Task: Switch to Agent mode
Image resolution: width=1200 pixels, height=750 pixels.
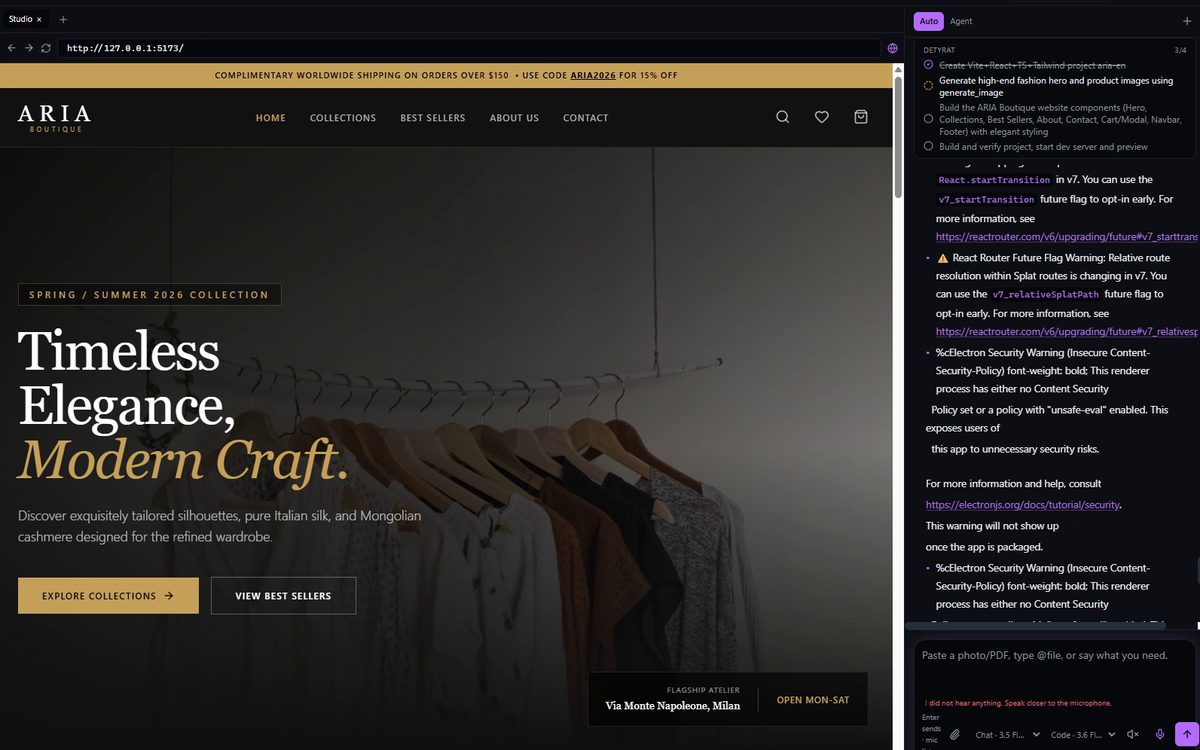Action: 961,21
